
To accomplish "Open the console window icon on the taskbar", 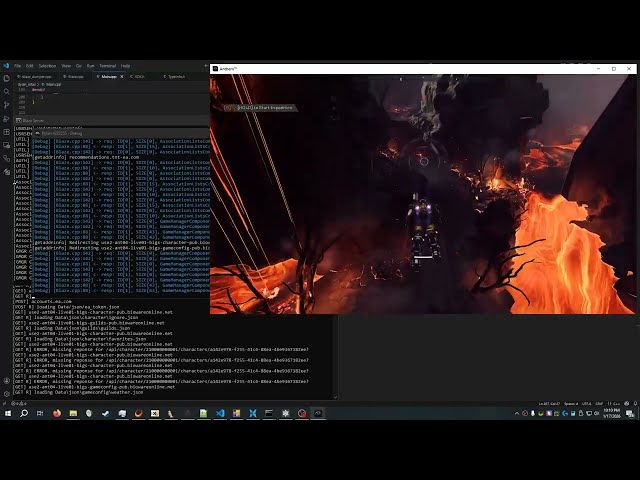I will click(x=269, y=413).
